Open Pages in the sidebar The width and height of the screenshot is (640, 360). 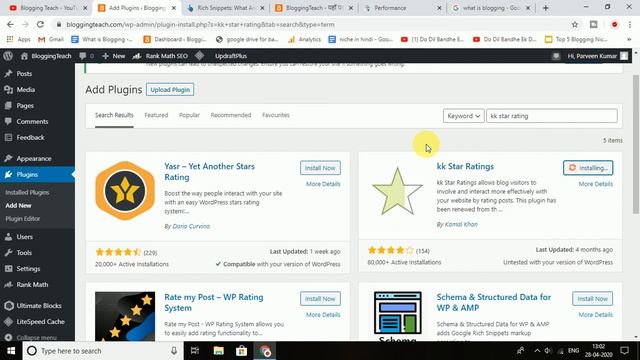tap(25, 106)
